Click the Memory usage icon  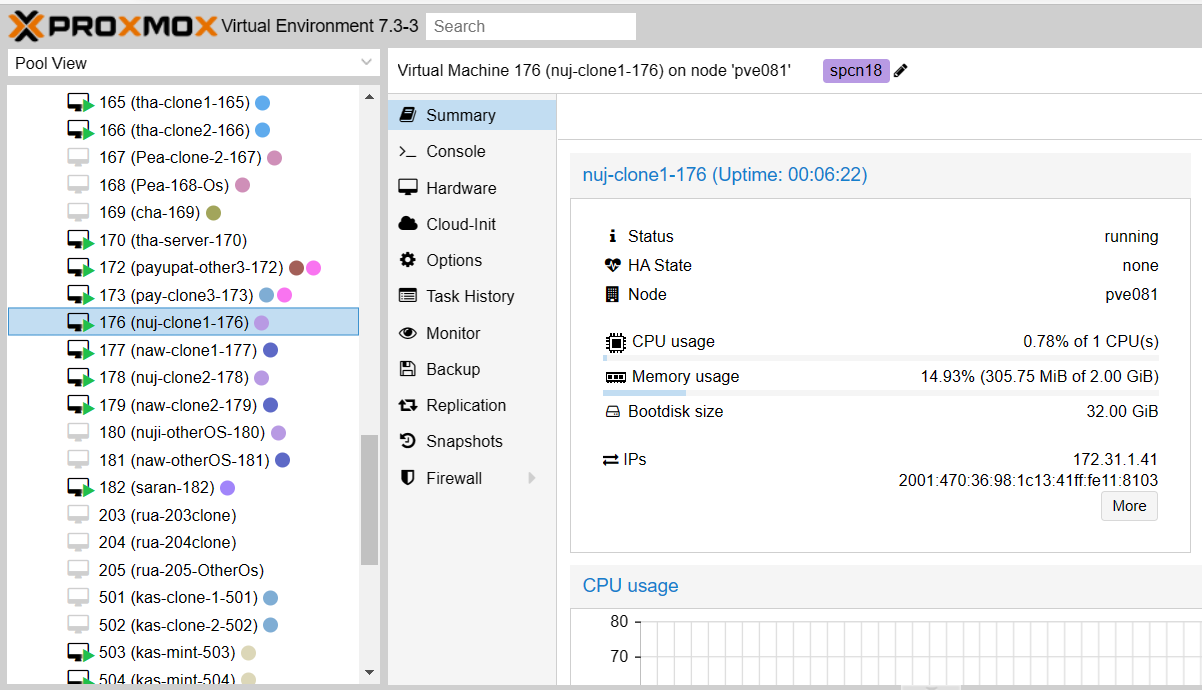(615, 378)
